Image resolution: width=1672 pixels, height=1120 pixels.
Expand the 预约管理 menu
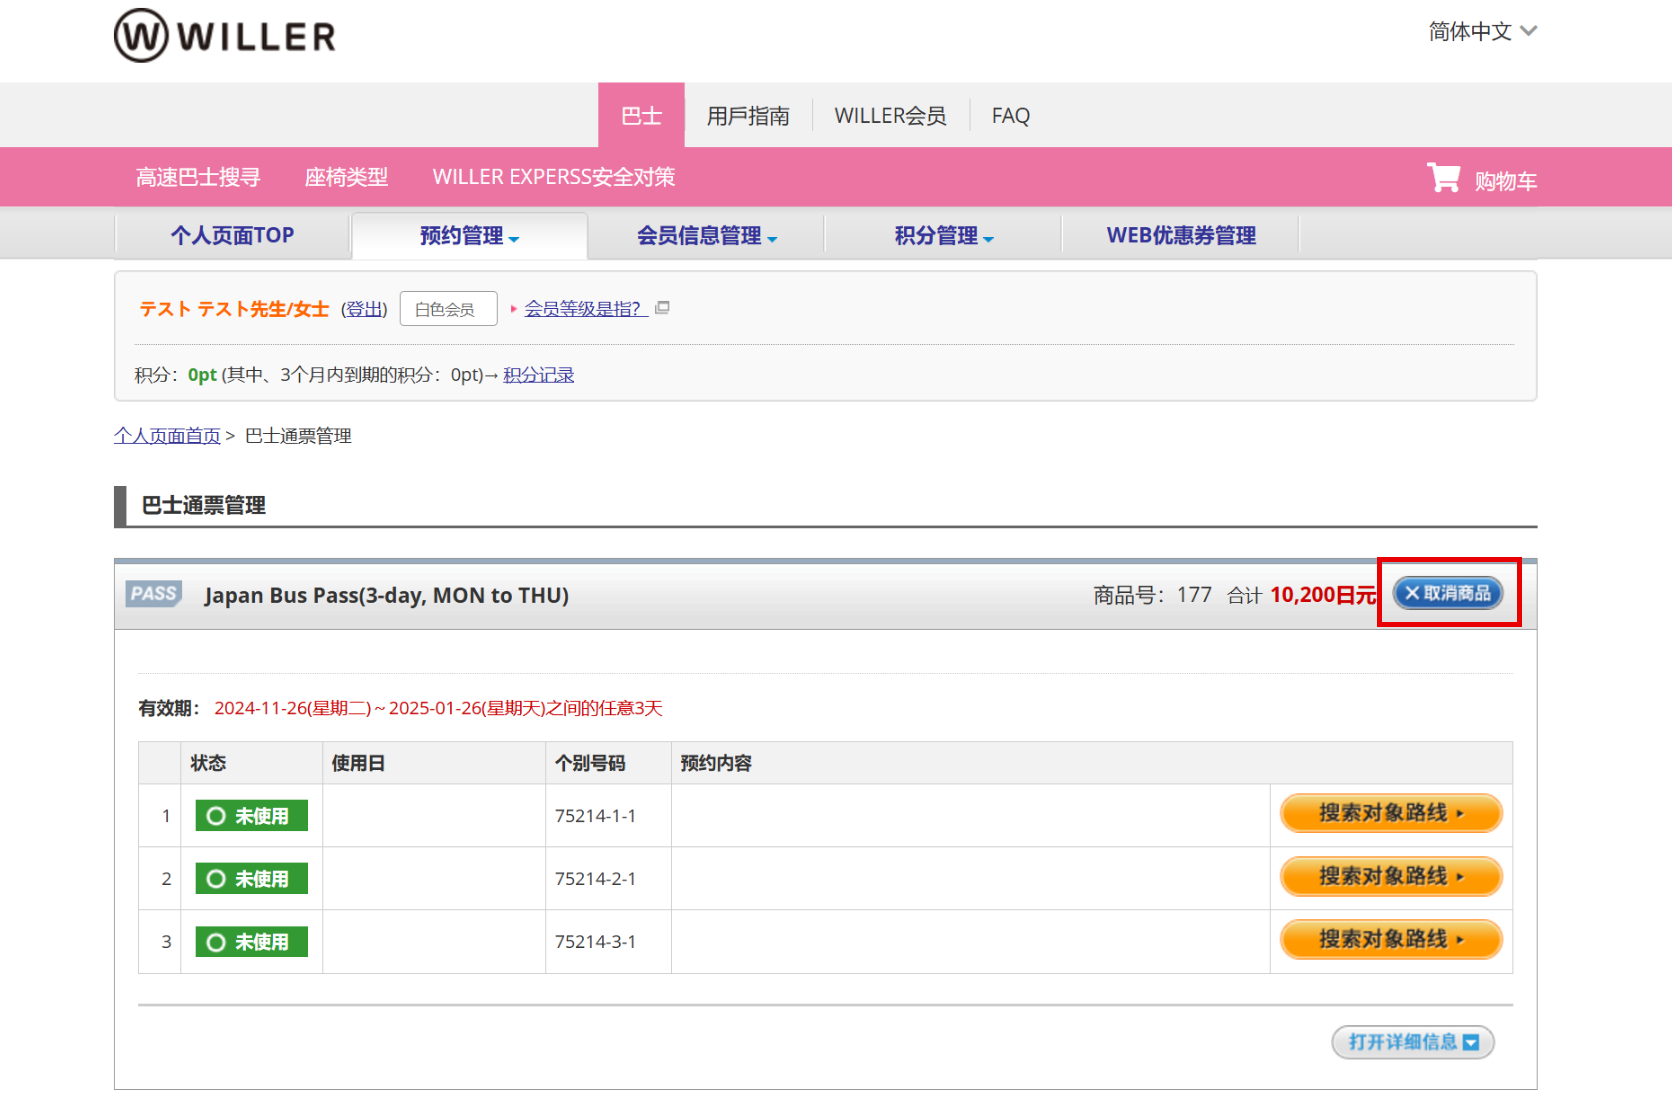click(469, 236)
